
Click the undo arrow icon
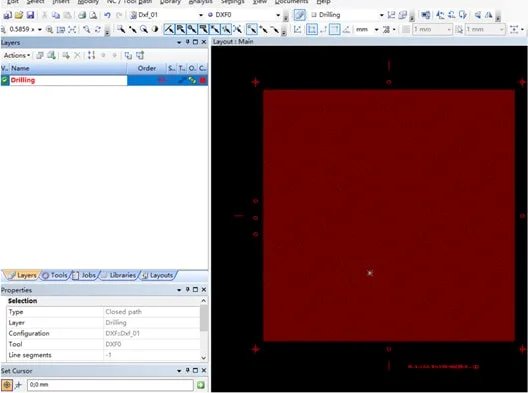point(107,15)
